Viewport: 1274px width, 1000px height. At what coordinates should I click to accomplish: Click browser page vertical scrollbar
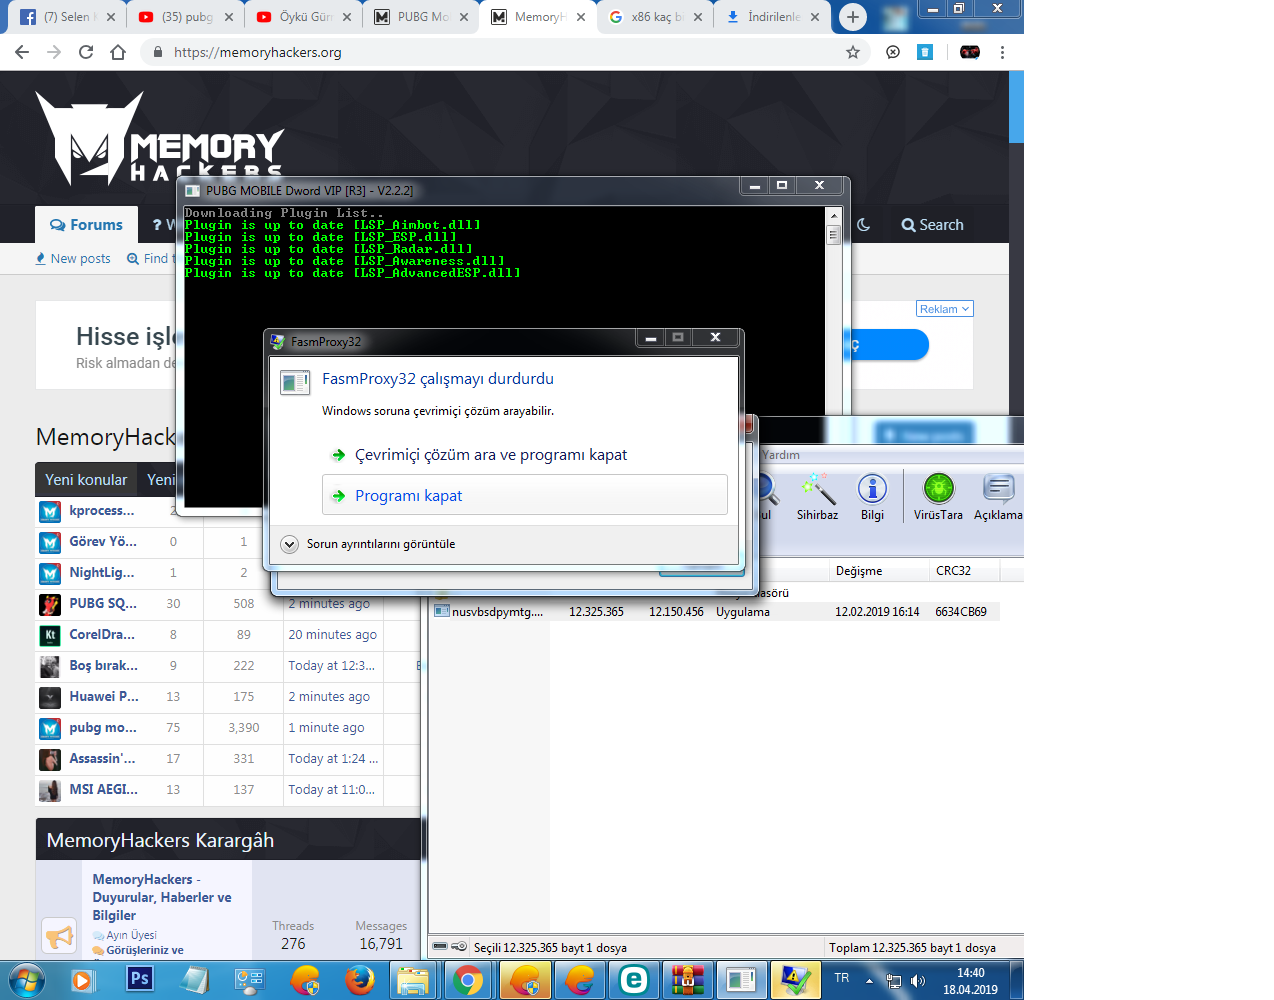pos(1016,108)
